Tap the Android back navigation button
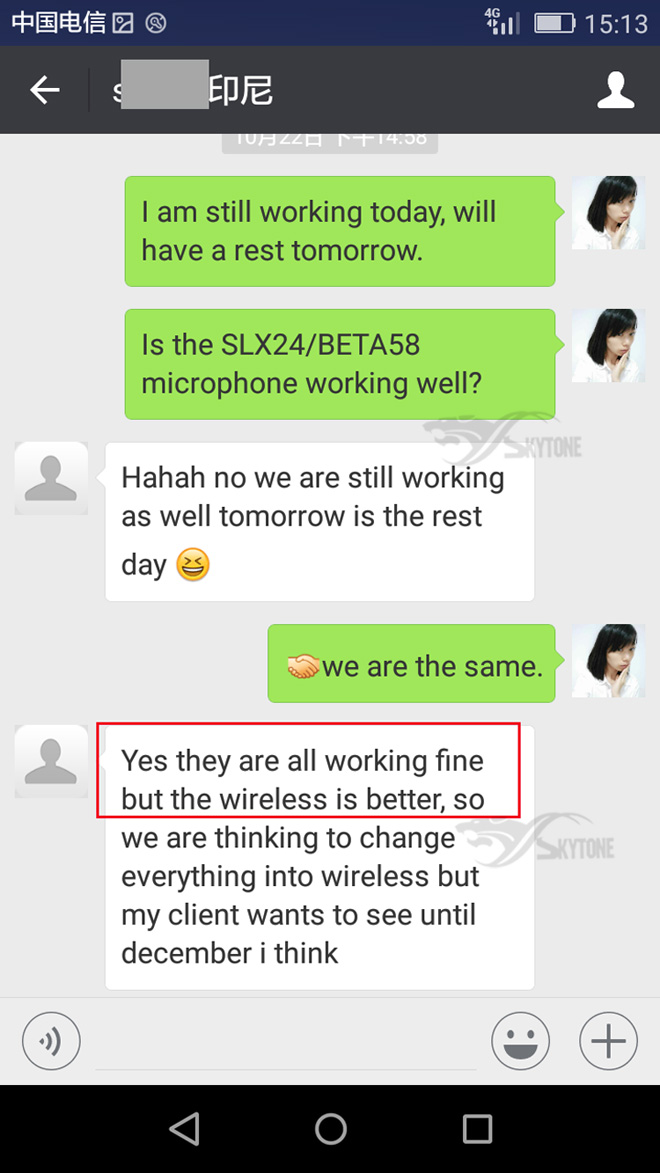Viewport: 660px width, 1173px height. [184, 1128]
